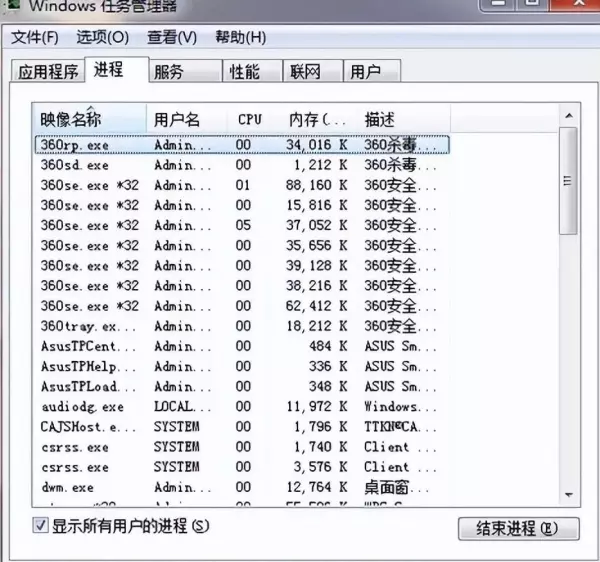
Task: Switch to the 应用程序 tab
Action: 48,71
